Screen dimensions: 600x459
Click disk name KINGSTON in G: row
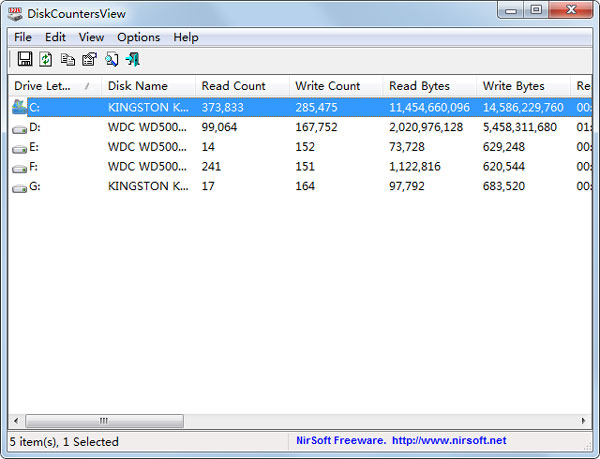pyautogui.click(x=148, y=186)
